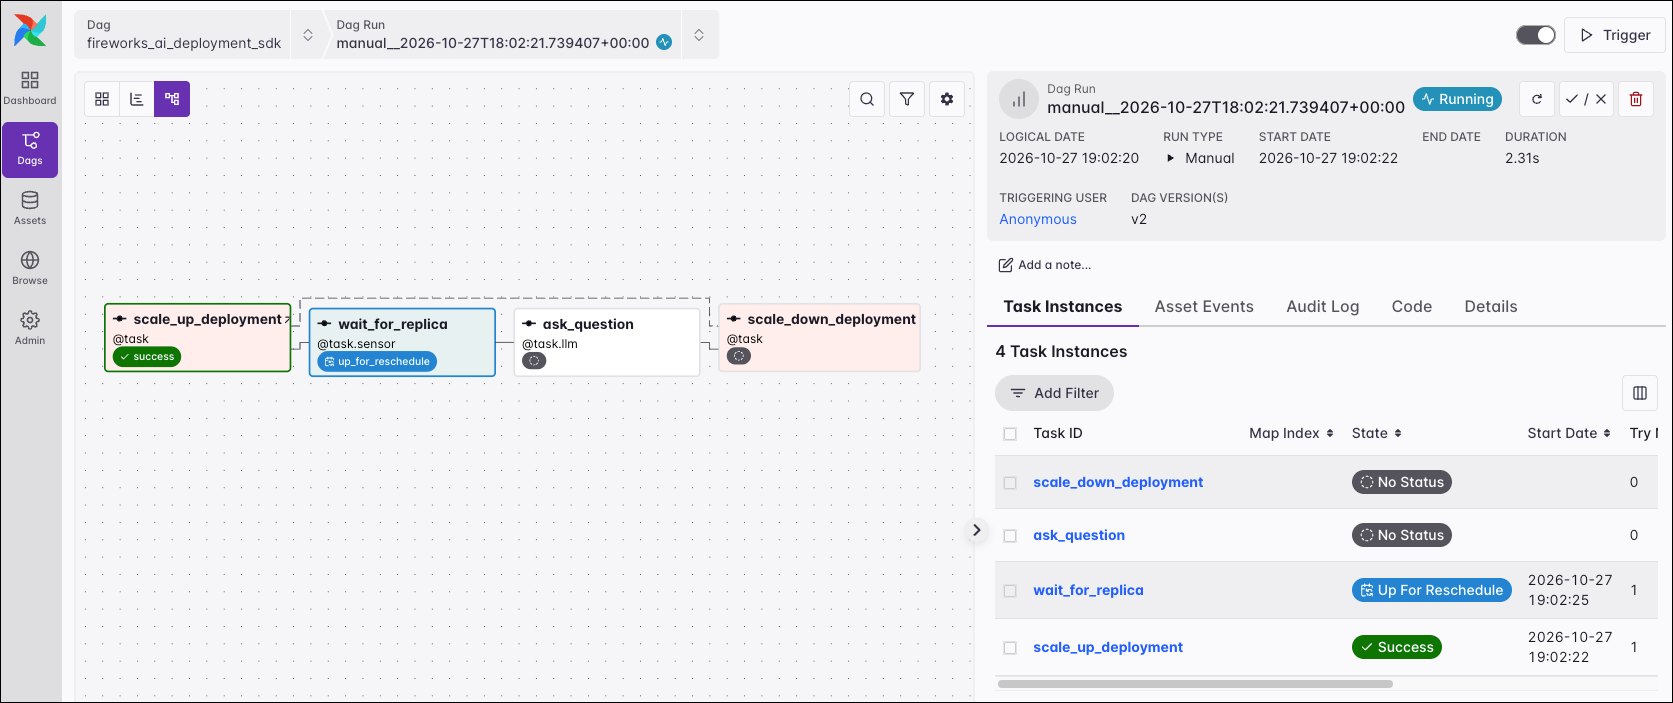The width and height of the screenshot is (1673, 703).
Task: Select the scale_down_deployment graph node
Action: click(819, 338)
